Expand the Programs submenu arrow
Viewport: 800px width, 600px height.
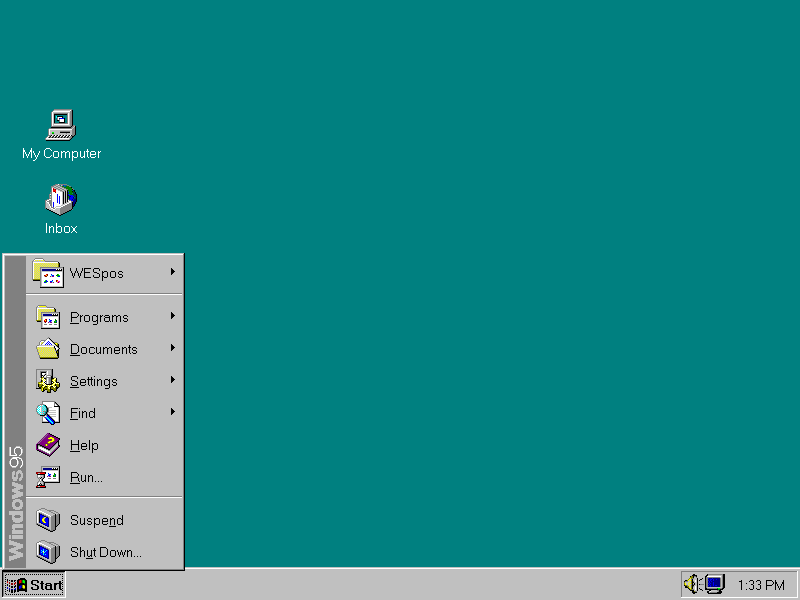click(173, 316)
